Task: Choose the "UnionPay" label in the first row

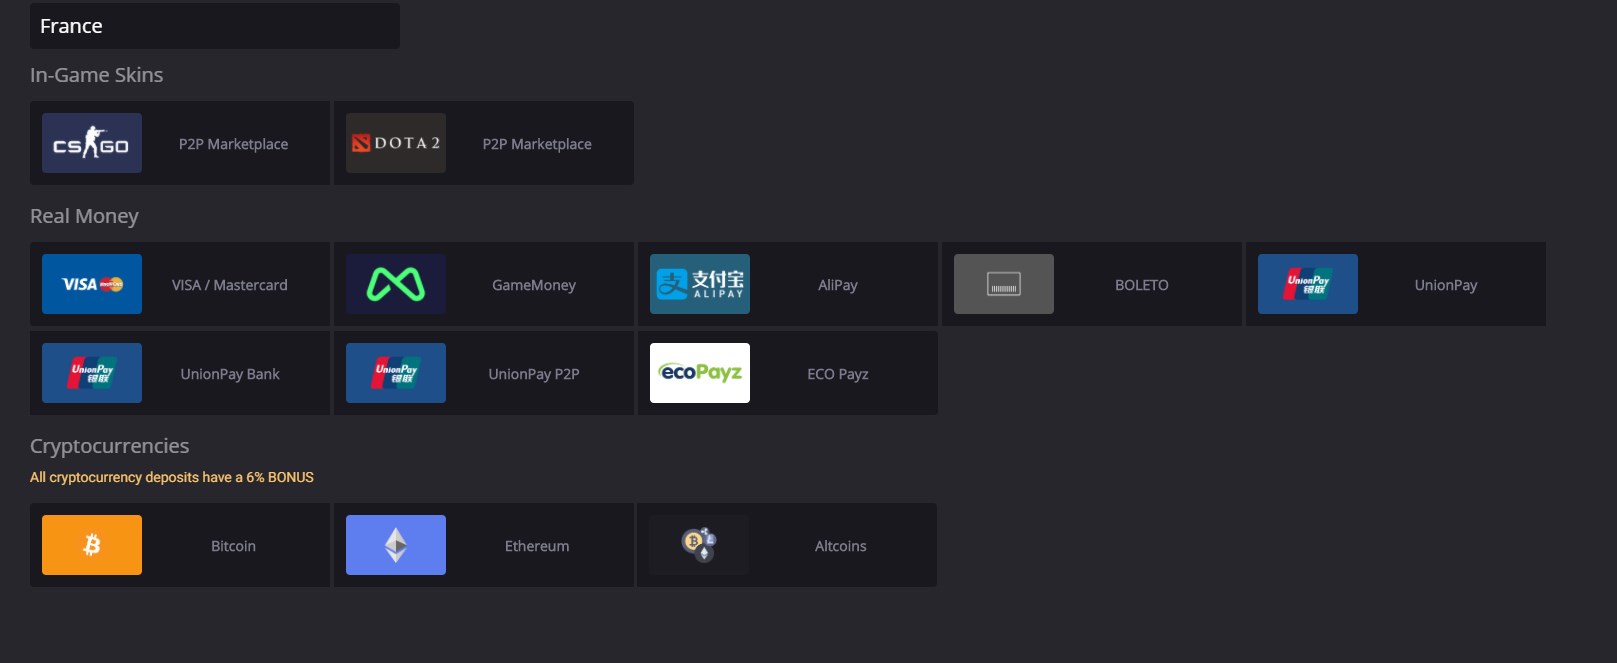Action: point(1445,285)
